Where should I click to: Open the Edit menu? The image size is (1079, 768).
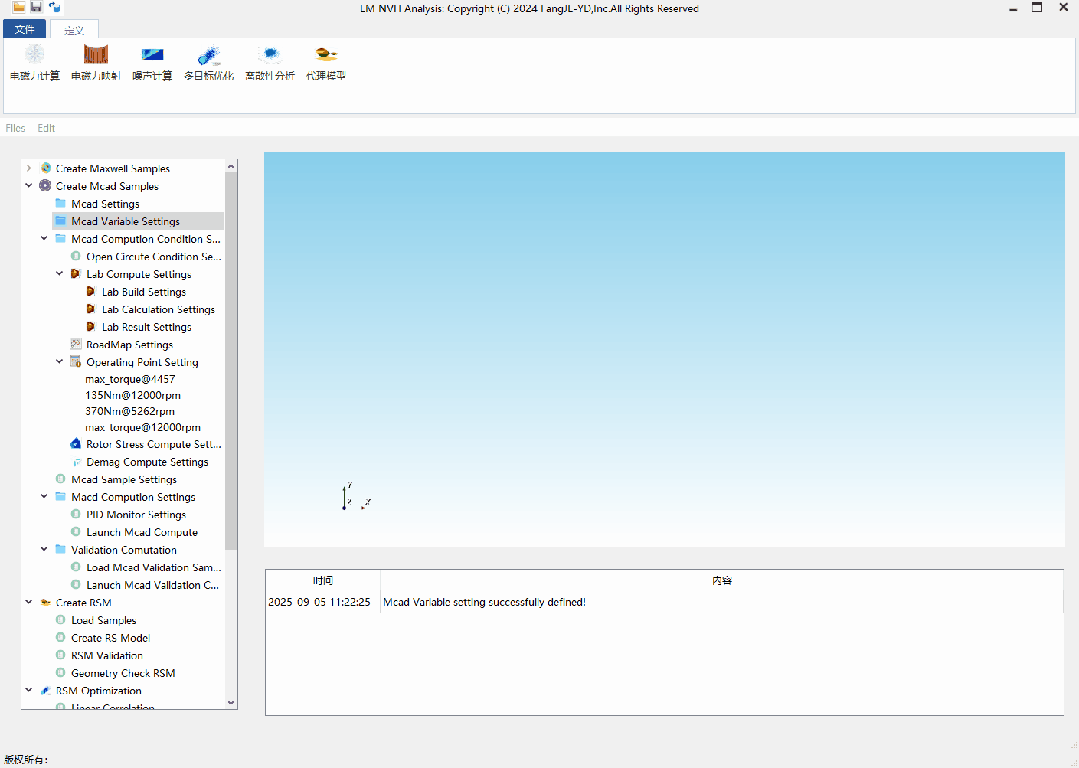pos(46,128)
